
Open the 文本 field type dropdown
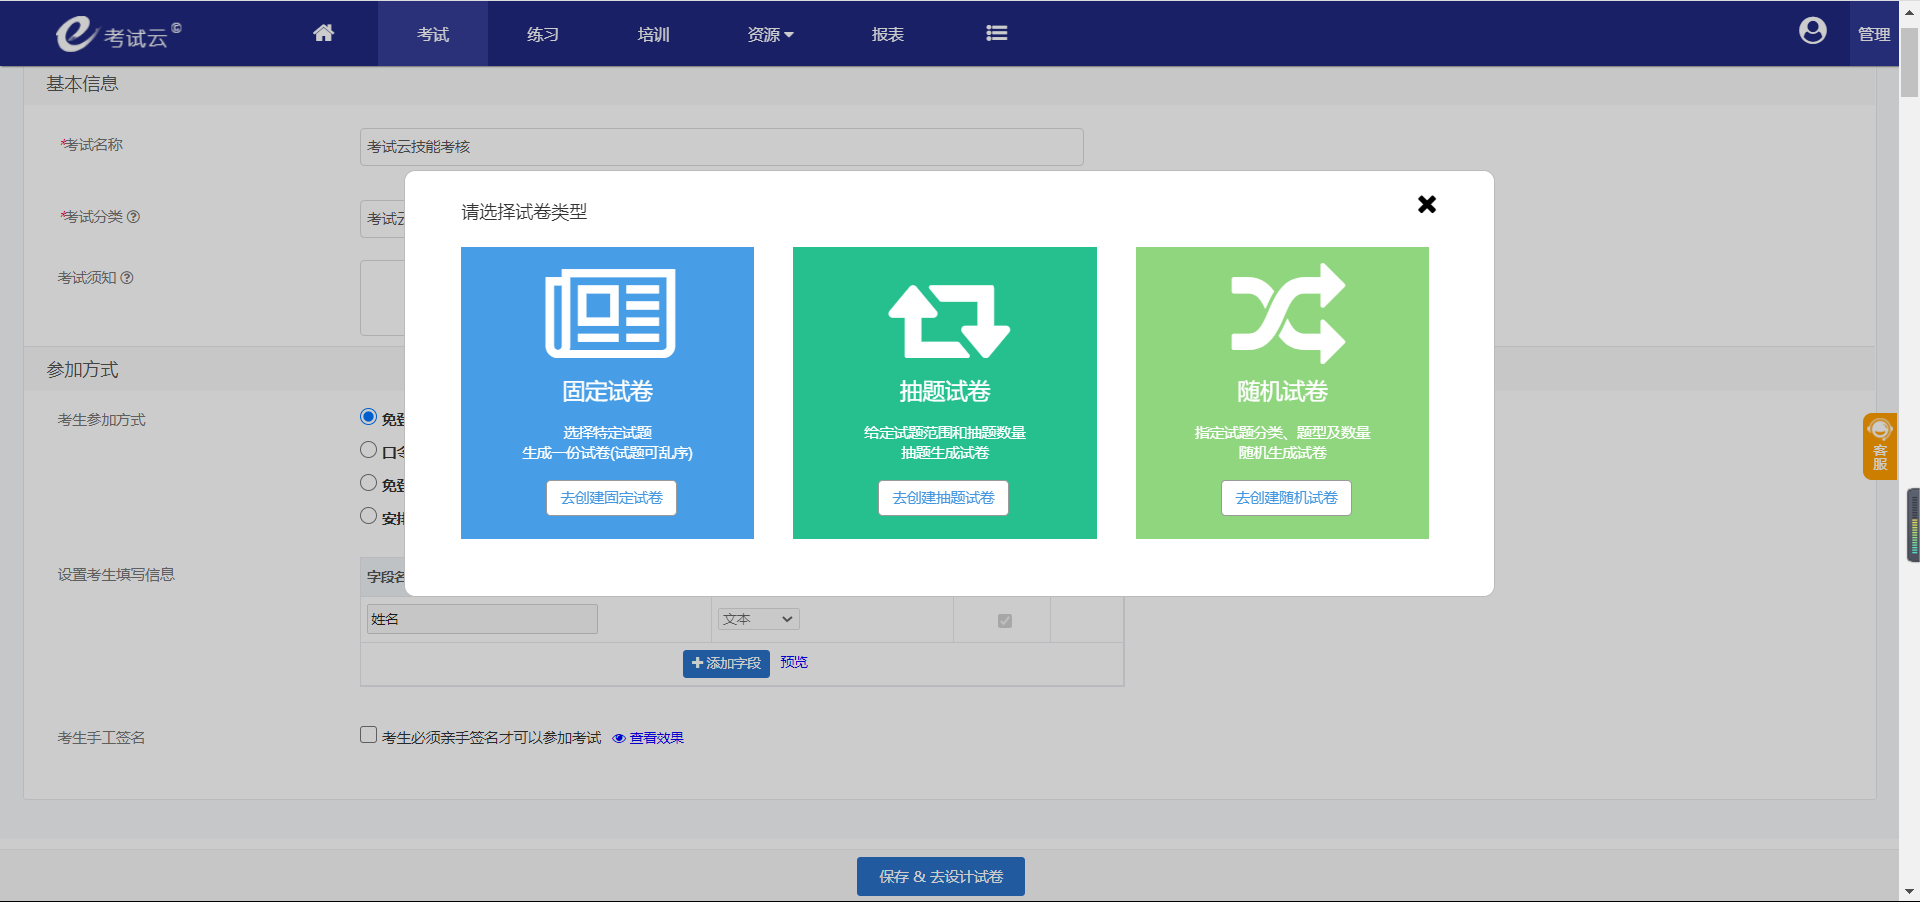click(757, 619)
